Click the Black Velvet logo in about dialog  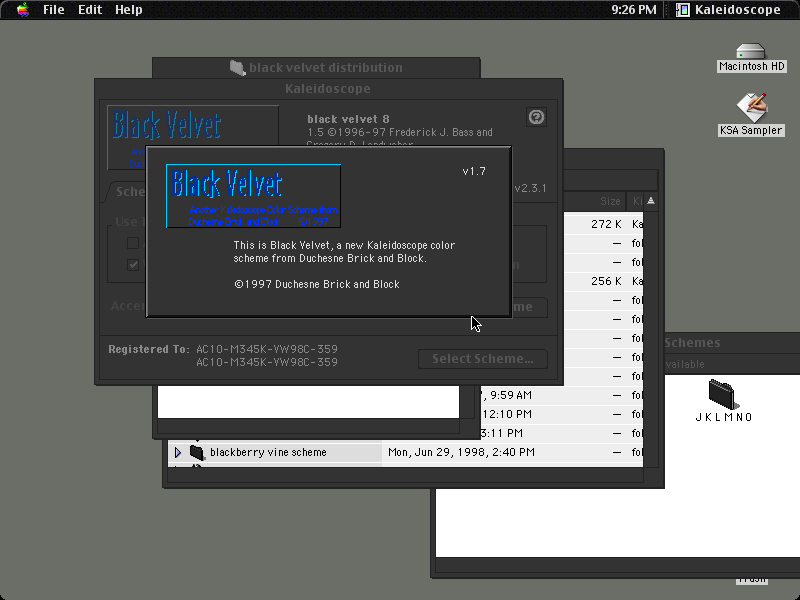(254, 196)
